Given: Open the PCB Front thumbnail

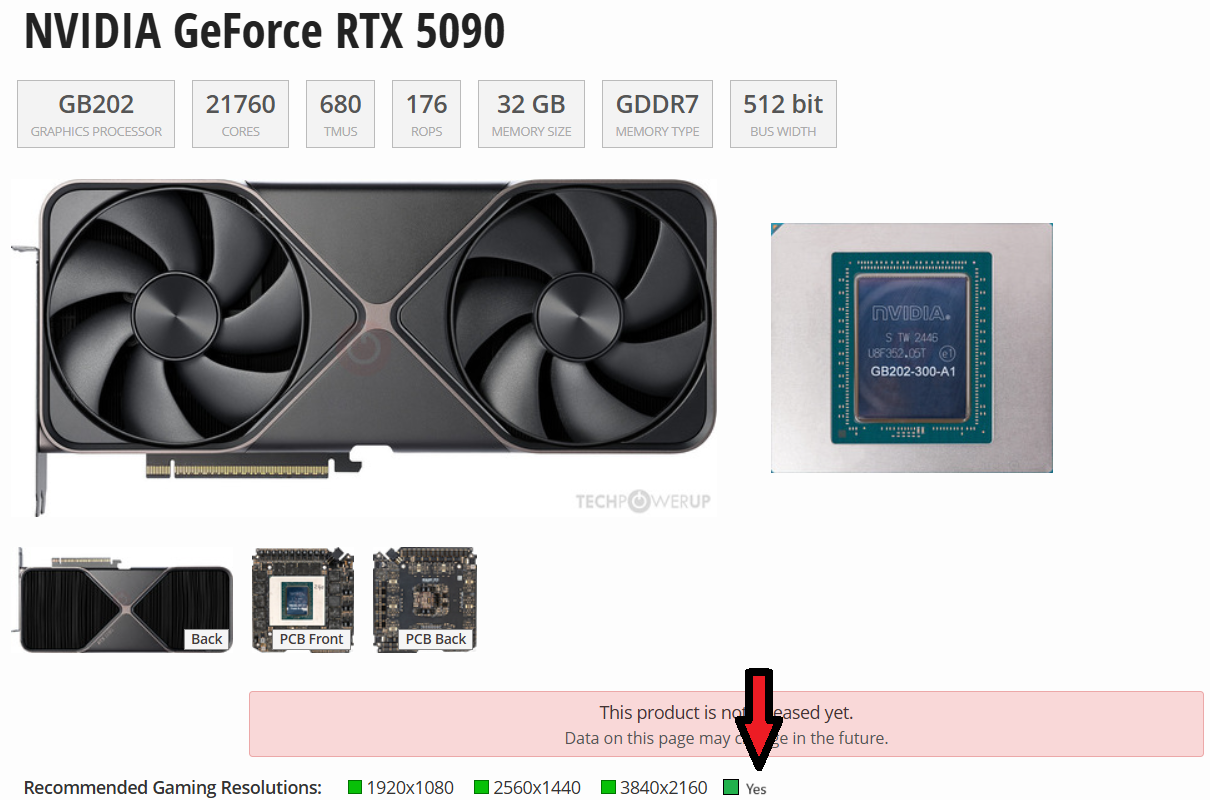Looking at the screenshot, I should [x=302, y=600].
